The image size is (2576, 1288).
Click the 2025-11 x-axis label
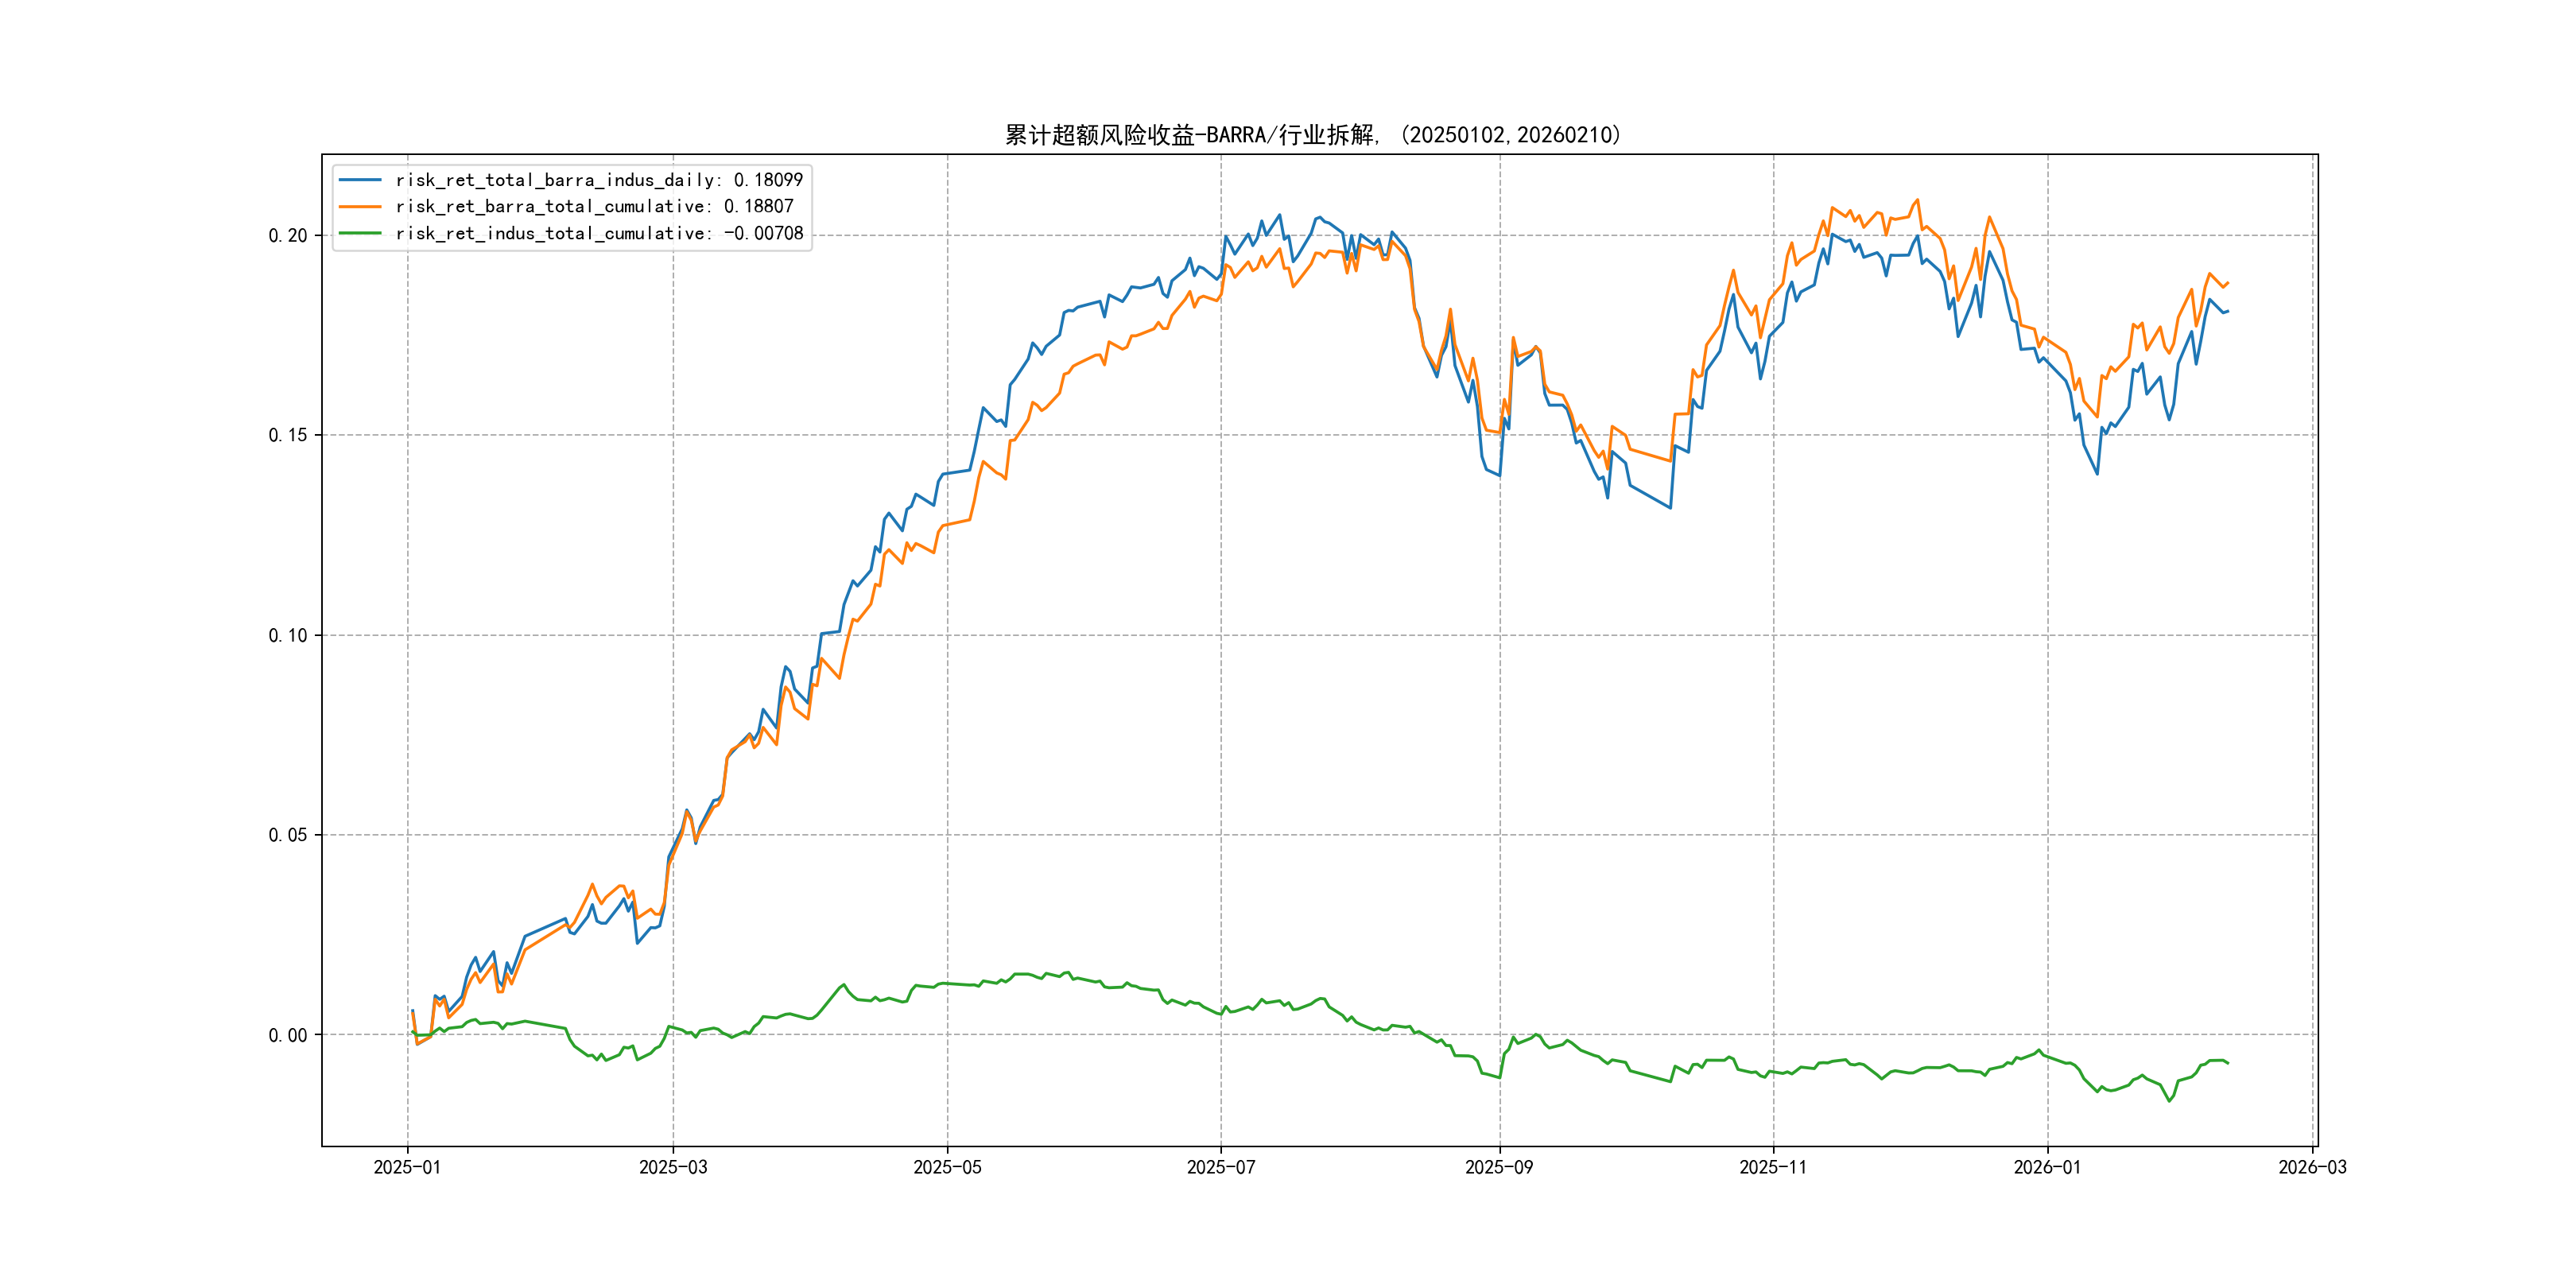click(x=1773, y=1167)
